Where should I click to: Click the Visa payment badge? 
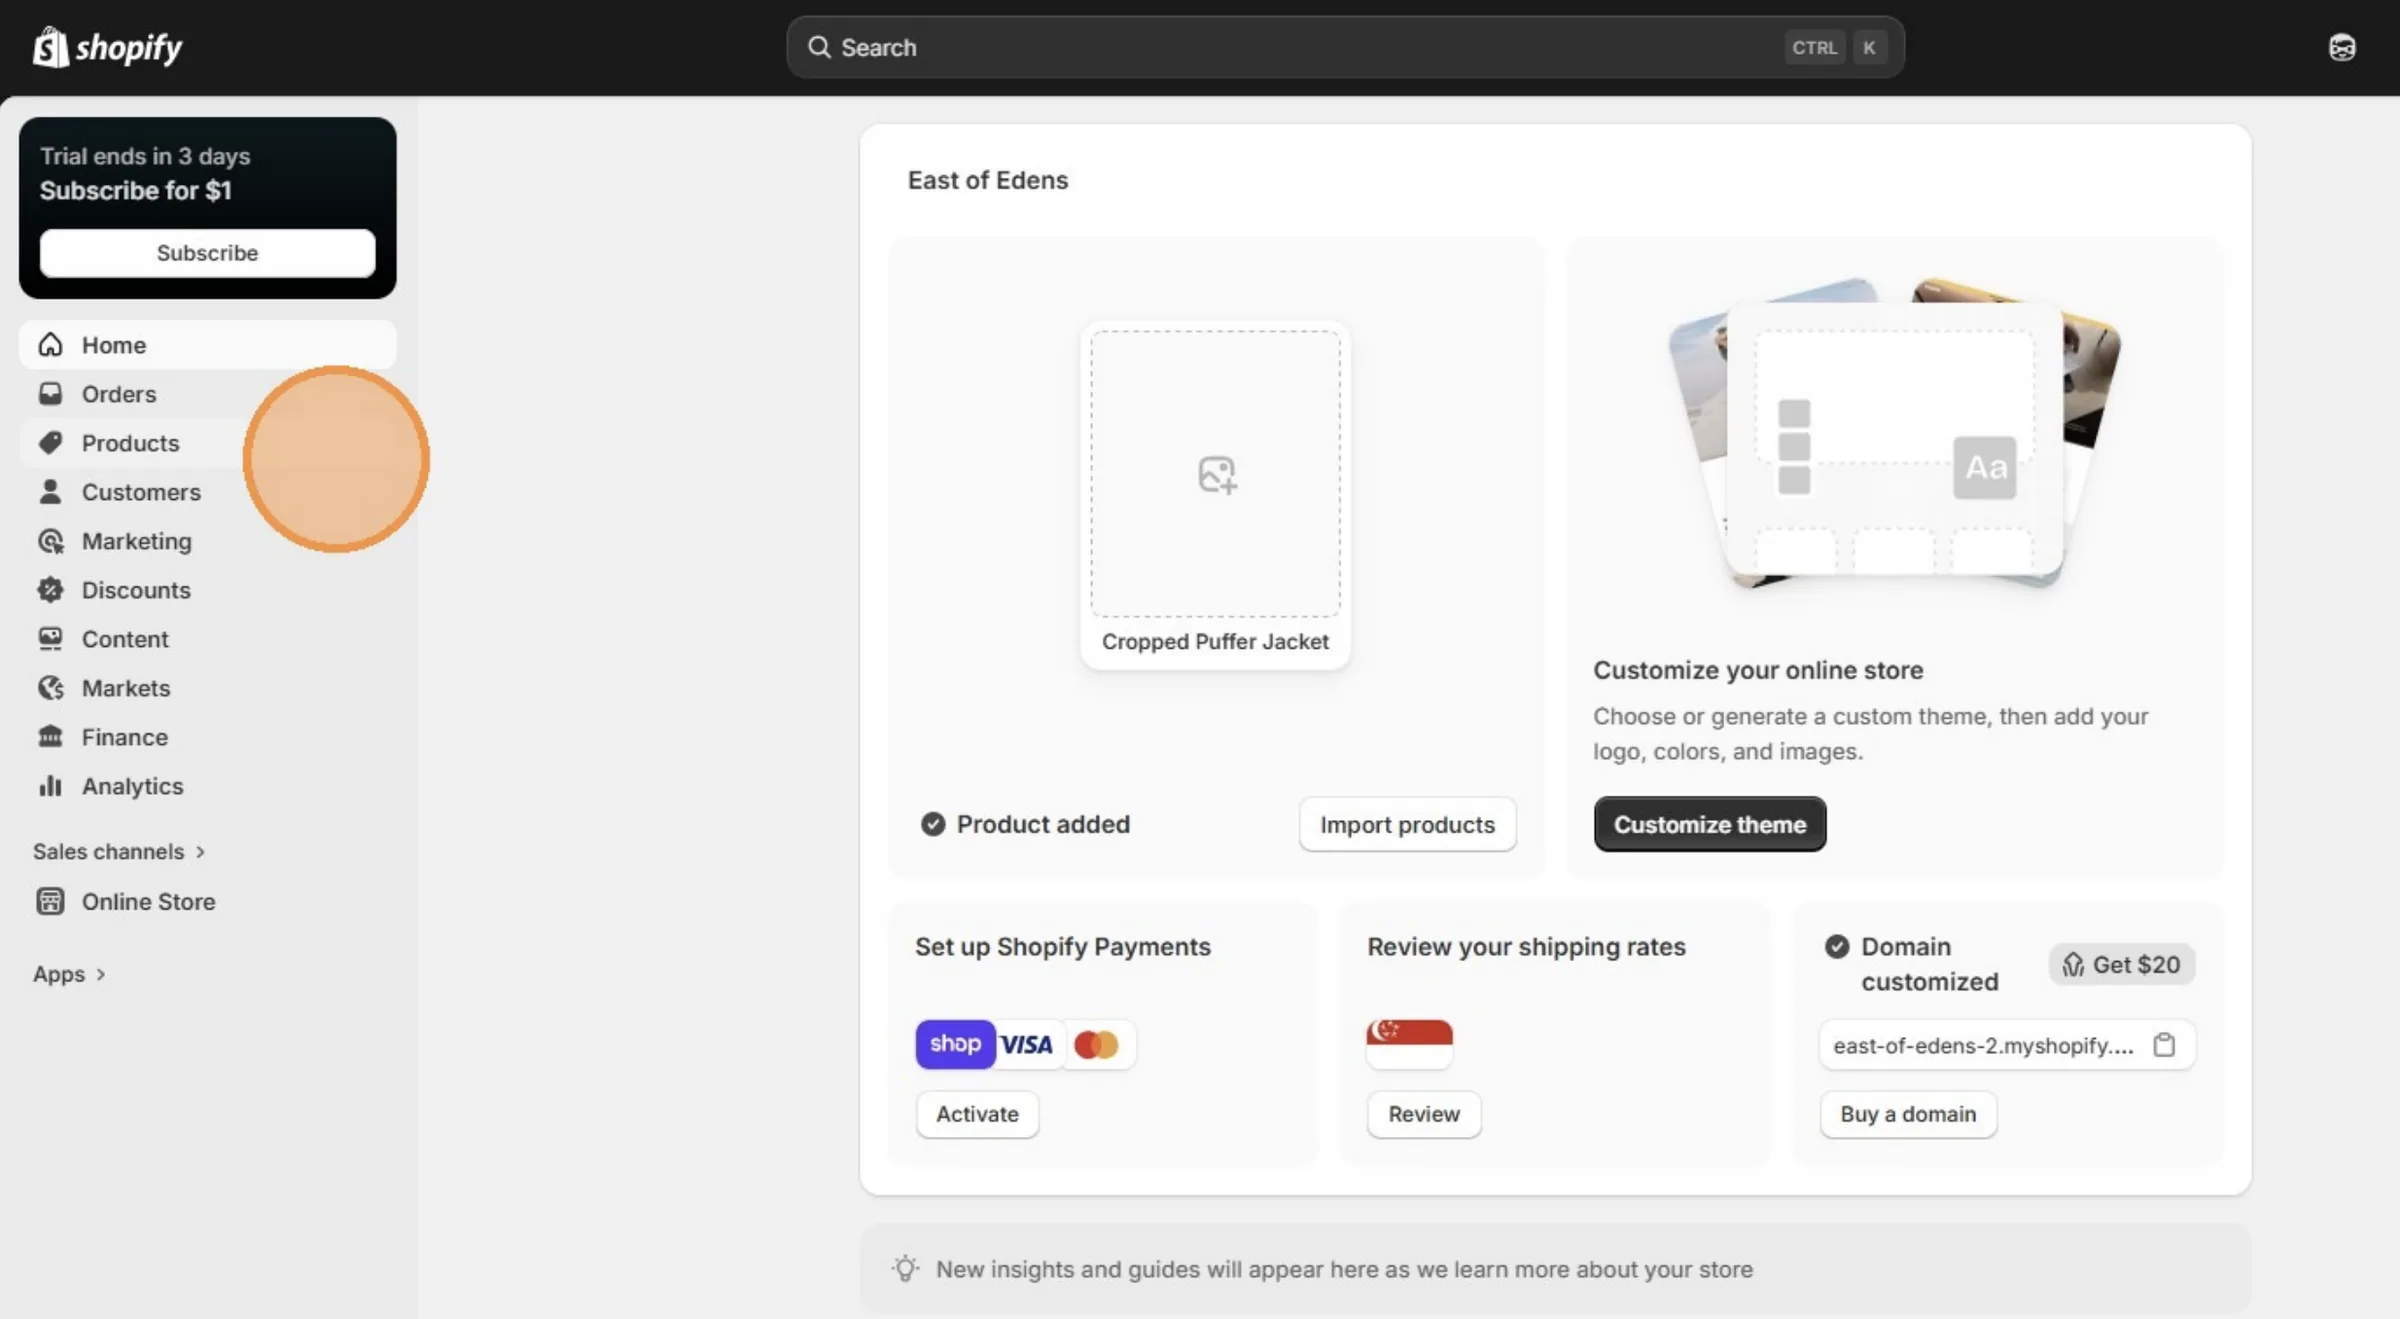coord(1027,1044)
